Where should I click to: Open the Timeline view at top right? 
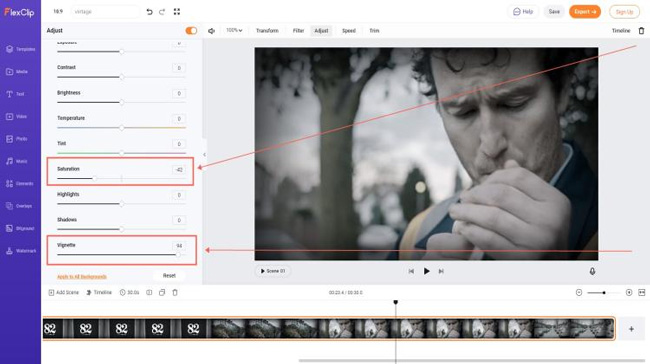621,31
